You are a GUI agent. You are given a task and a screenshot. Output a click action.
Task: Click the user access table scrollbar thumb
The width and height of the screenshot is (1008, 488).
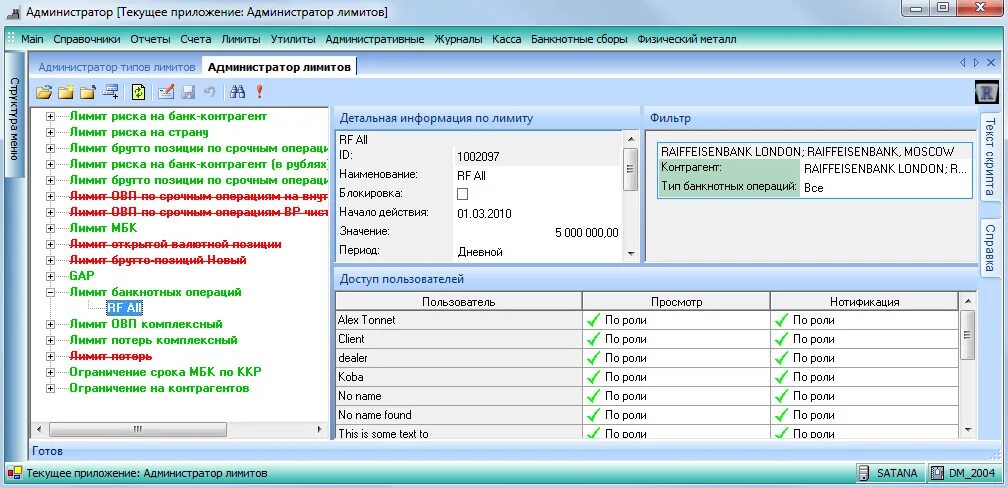coord(968,335)
